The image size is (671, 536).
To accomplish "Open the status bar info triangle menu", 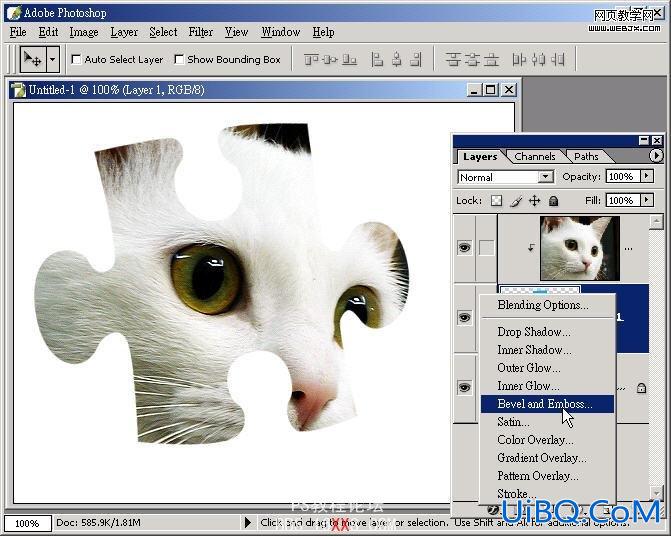I will [247, 522].
